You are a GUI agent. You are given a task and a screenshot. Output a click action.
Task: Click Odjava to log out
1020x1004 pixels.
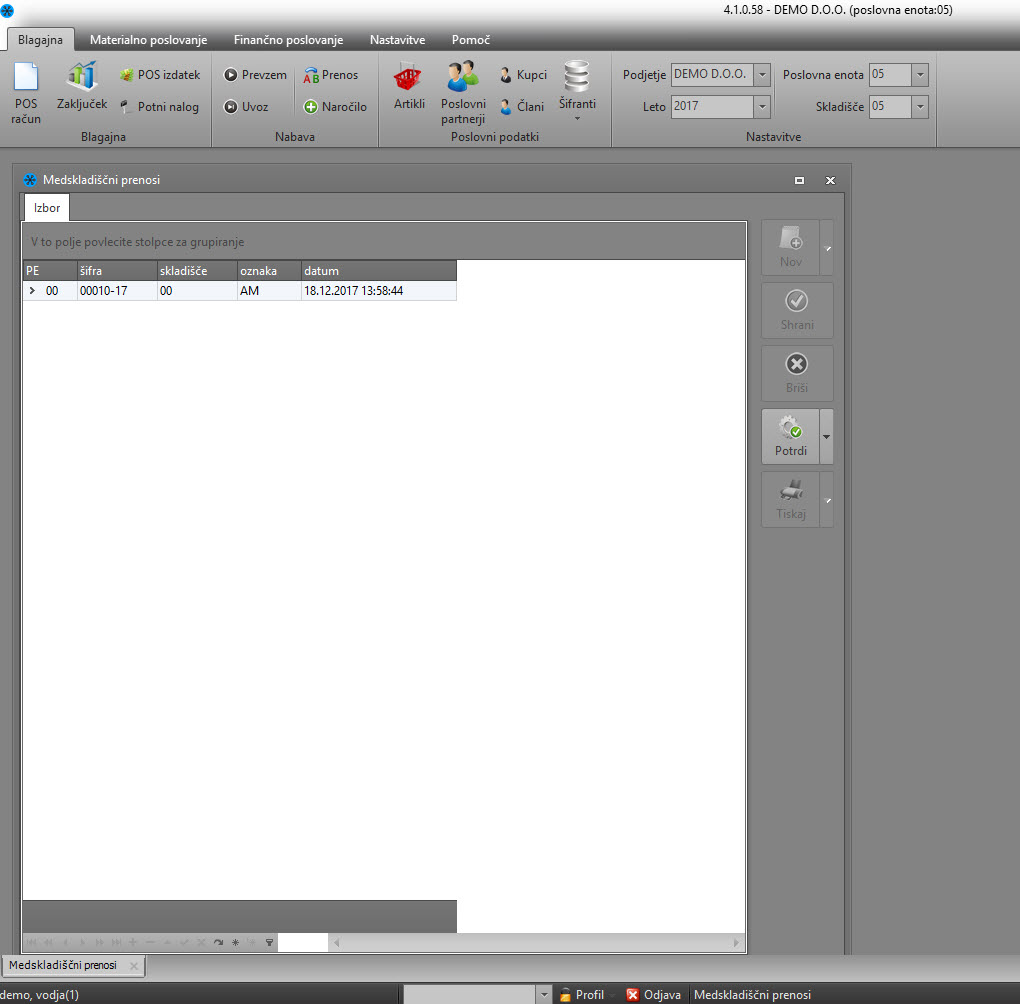(x=654, y=994)
